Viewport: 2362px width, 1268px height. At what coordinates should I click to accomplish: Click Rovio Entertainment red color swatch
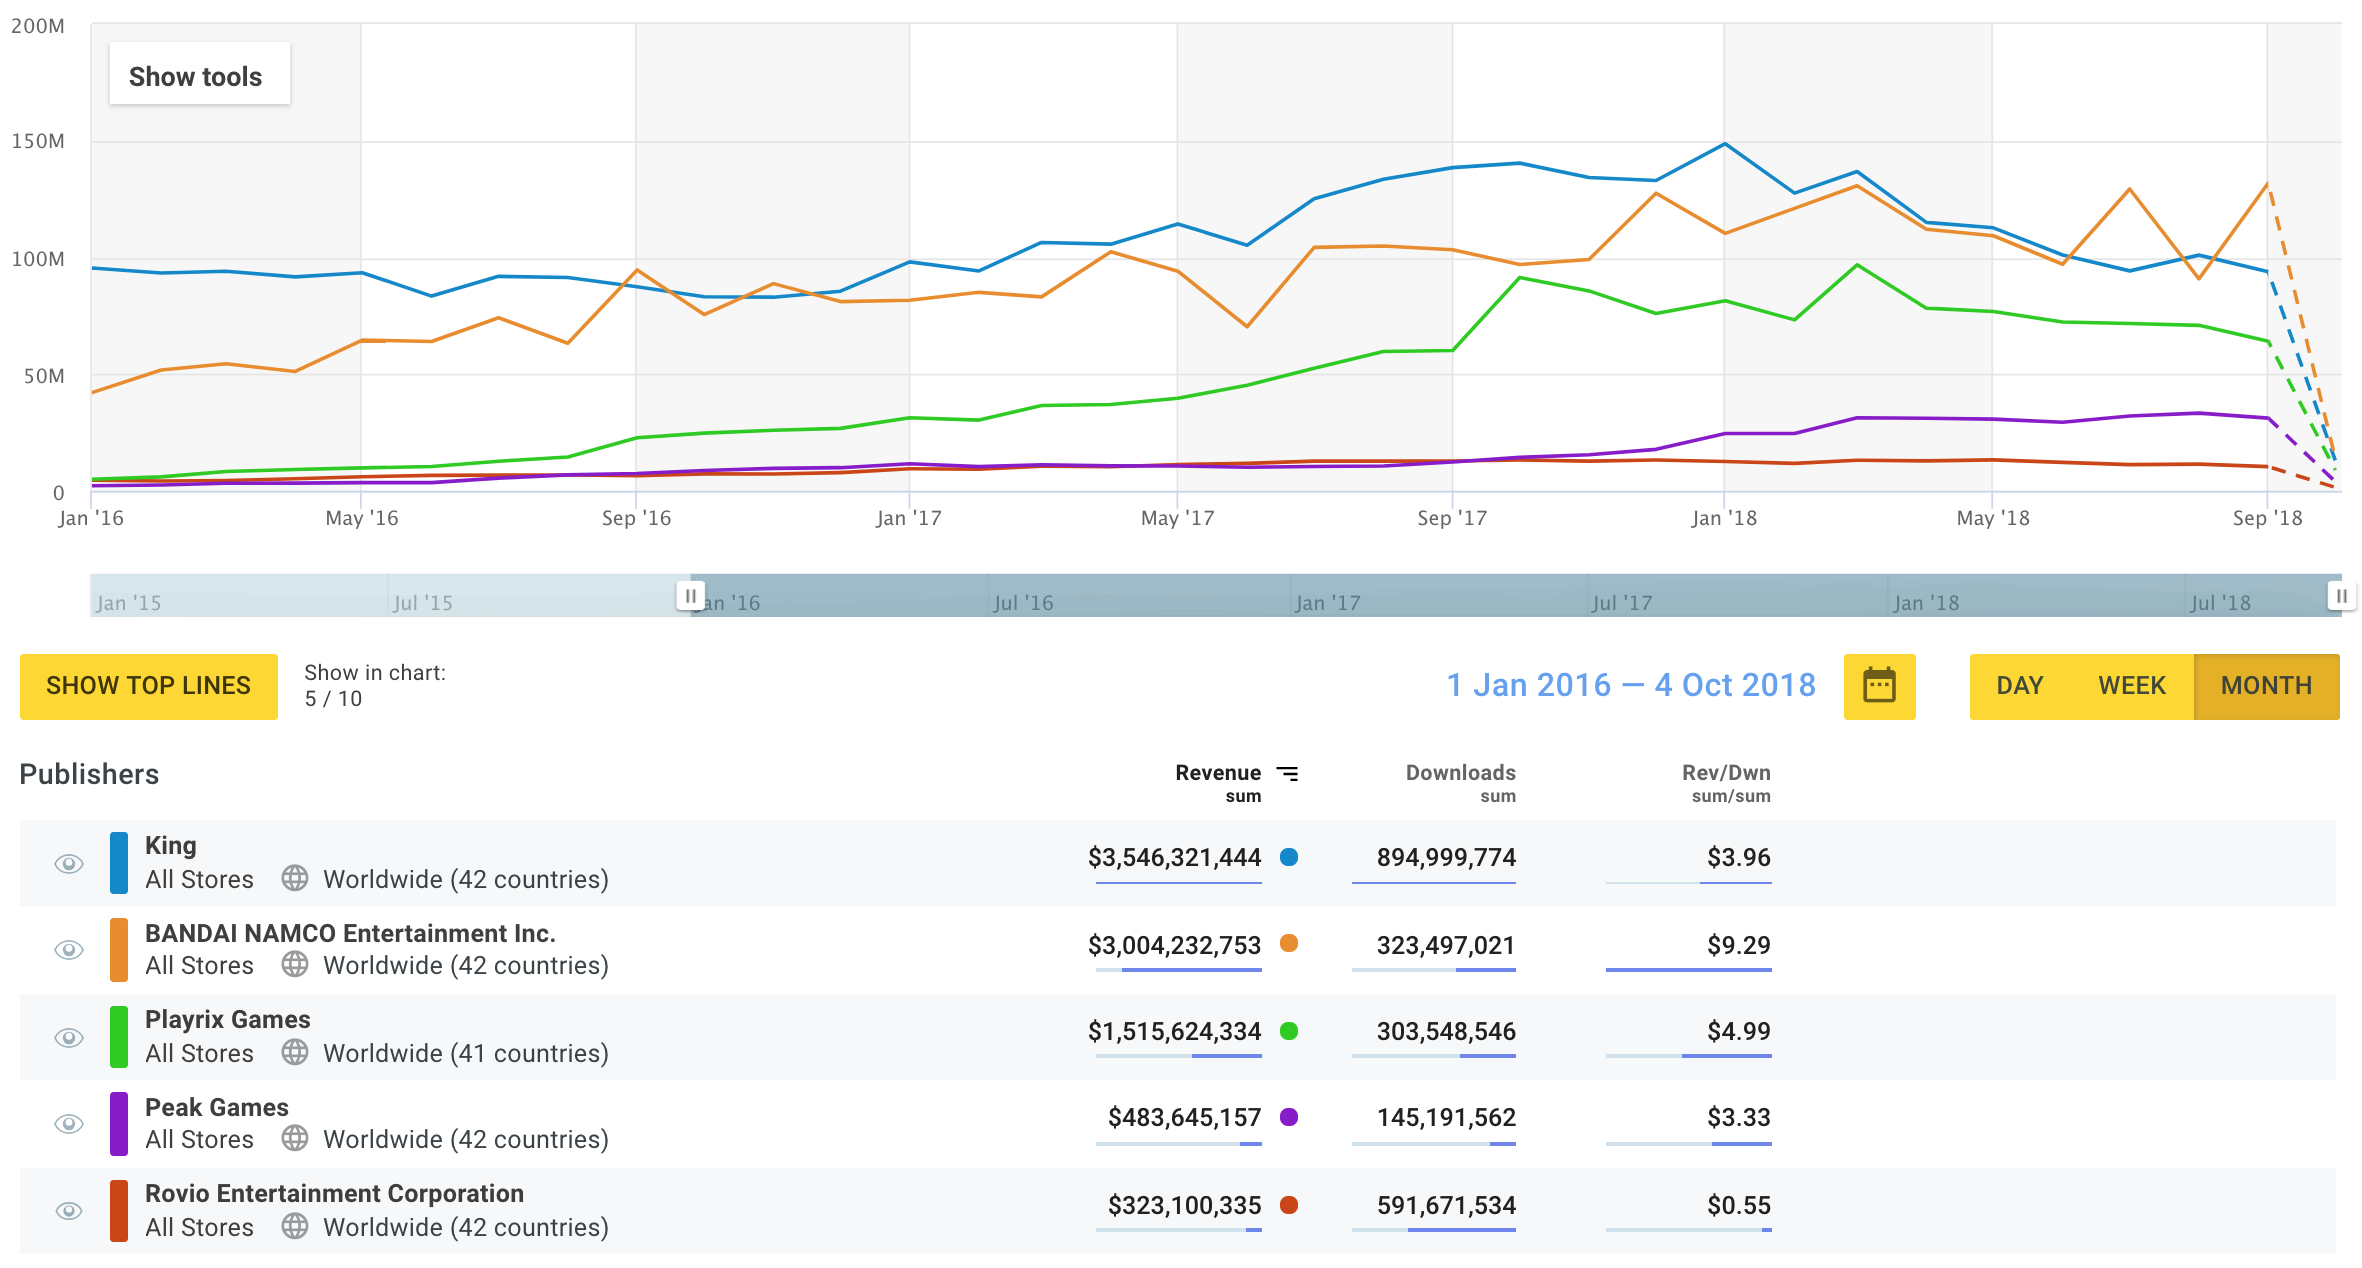(119, 1211)
